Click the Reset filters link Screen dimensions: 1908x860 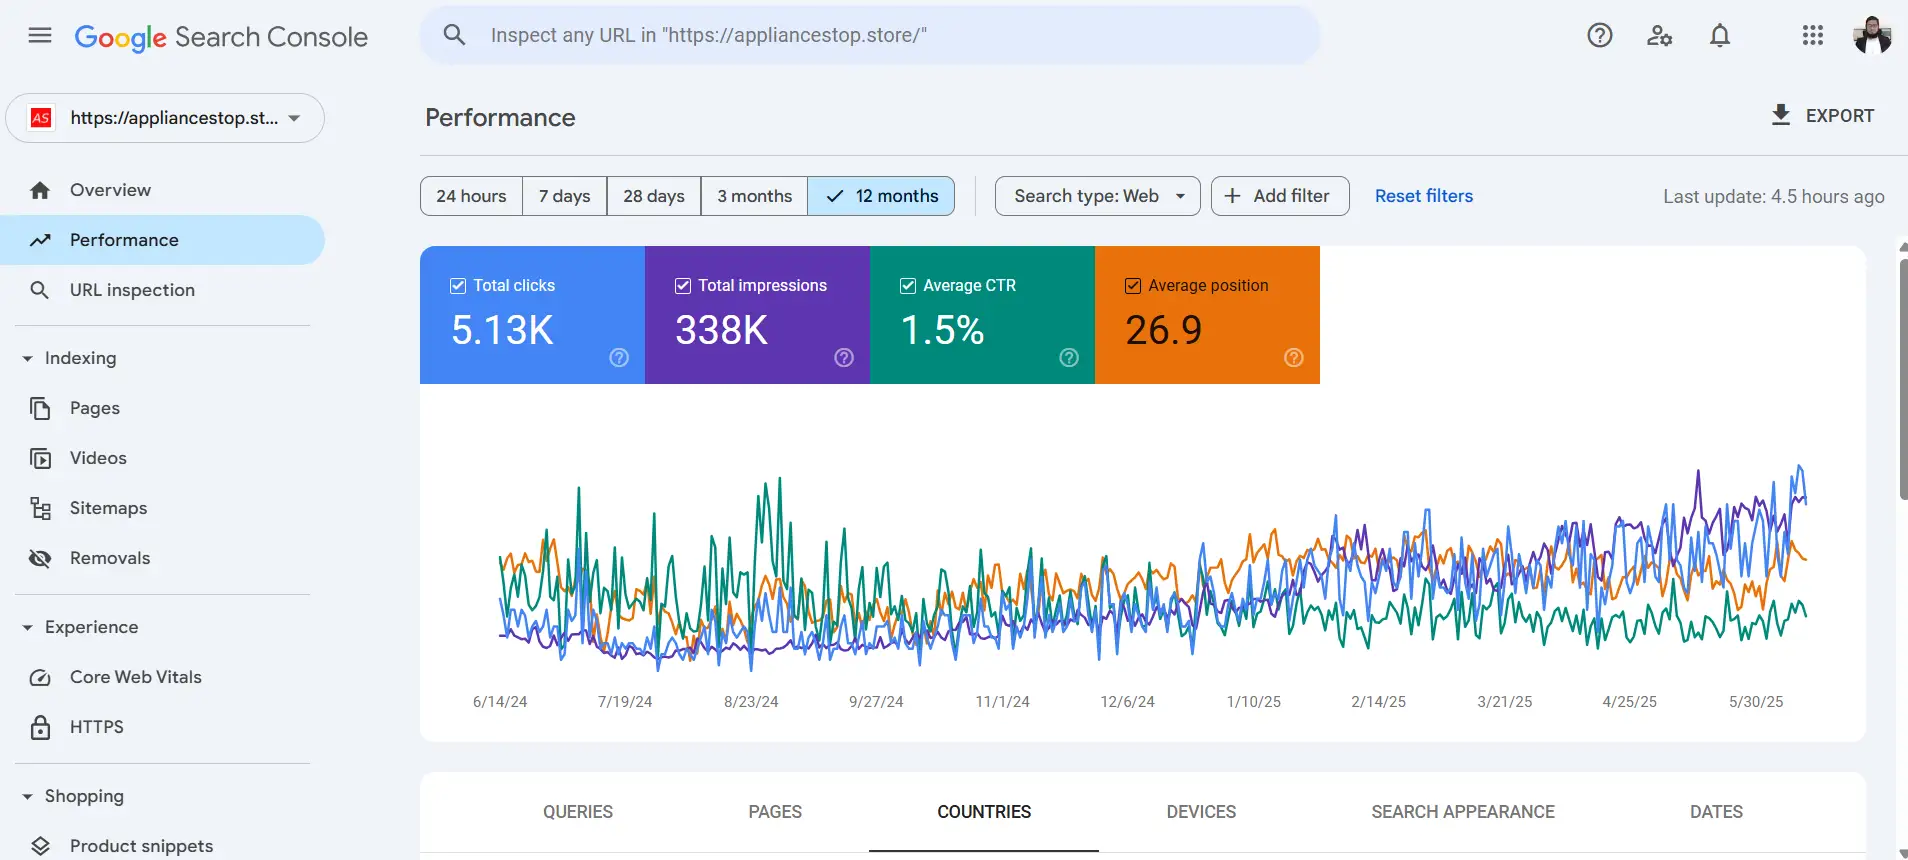pos(1423,196)
